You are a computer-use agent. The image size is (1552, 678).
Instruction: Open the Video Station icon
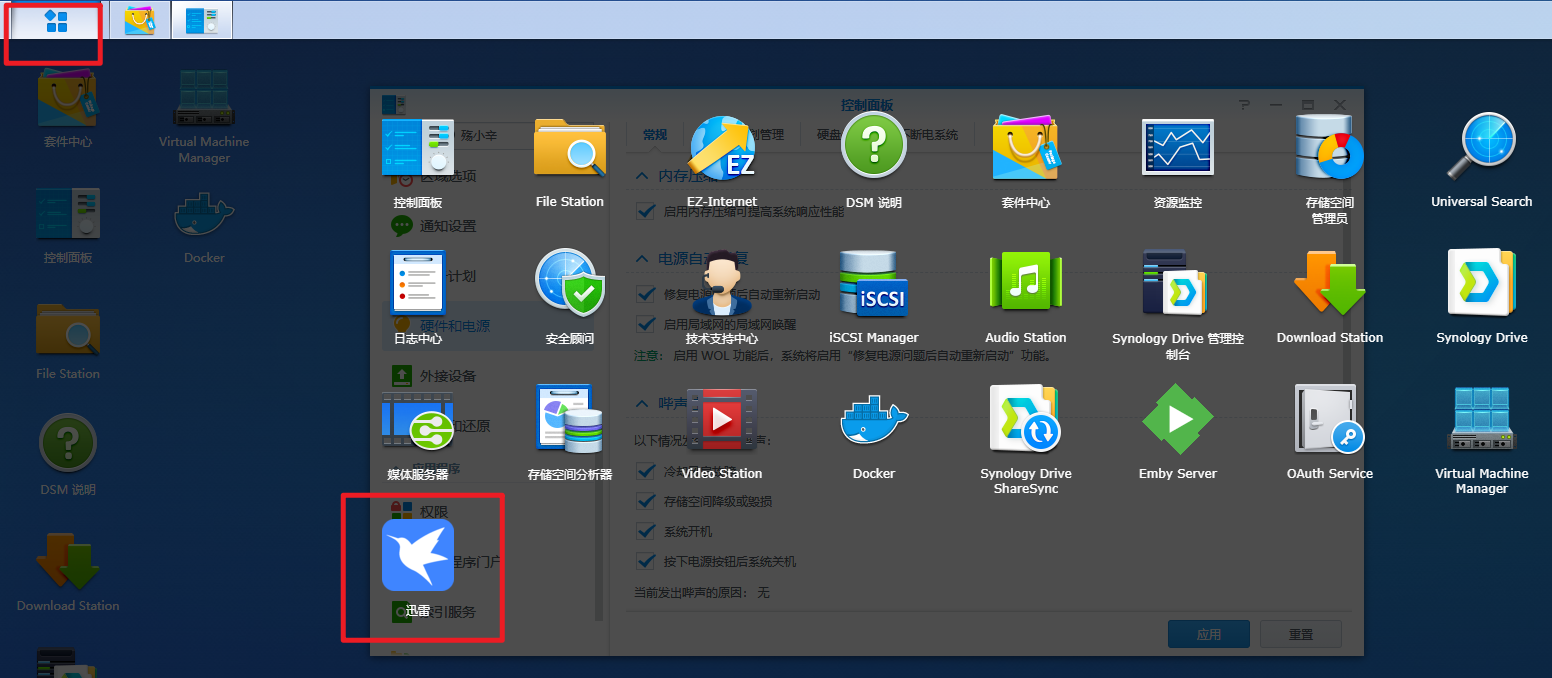(722, 421)
